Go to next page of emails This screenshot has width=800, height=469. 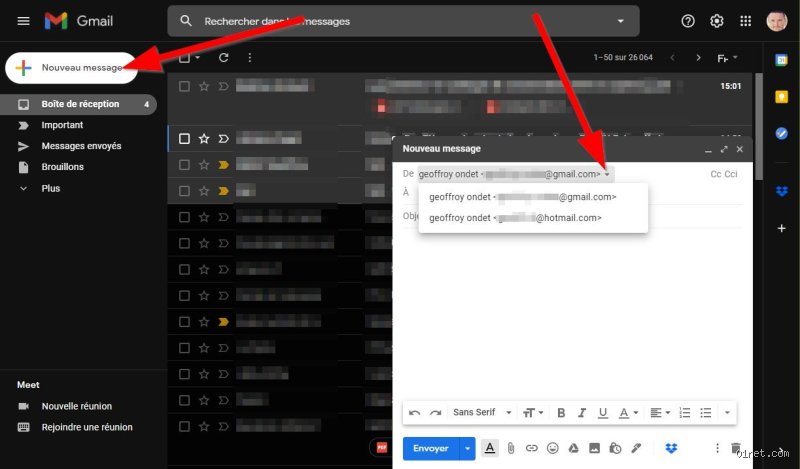tap(698, 58)
